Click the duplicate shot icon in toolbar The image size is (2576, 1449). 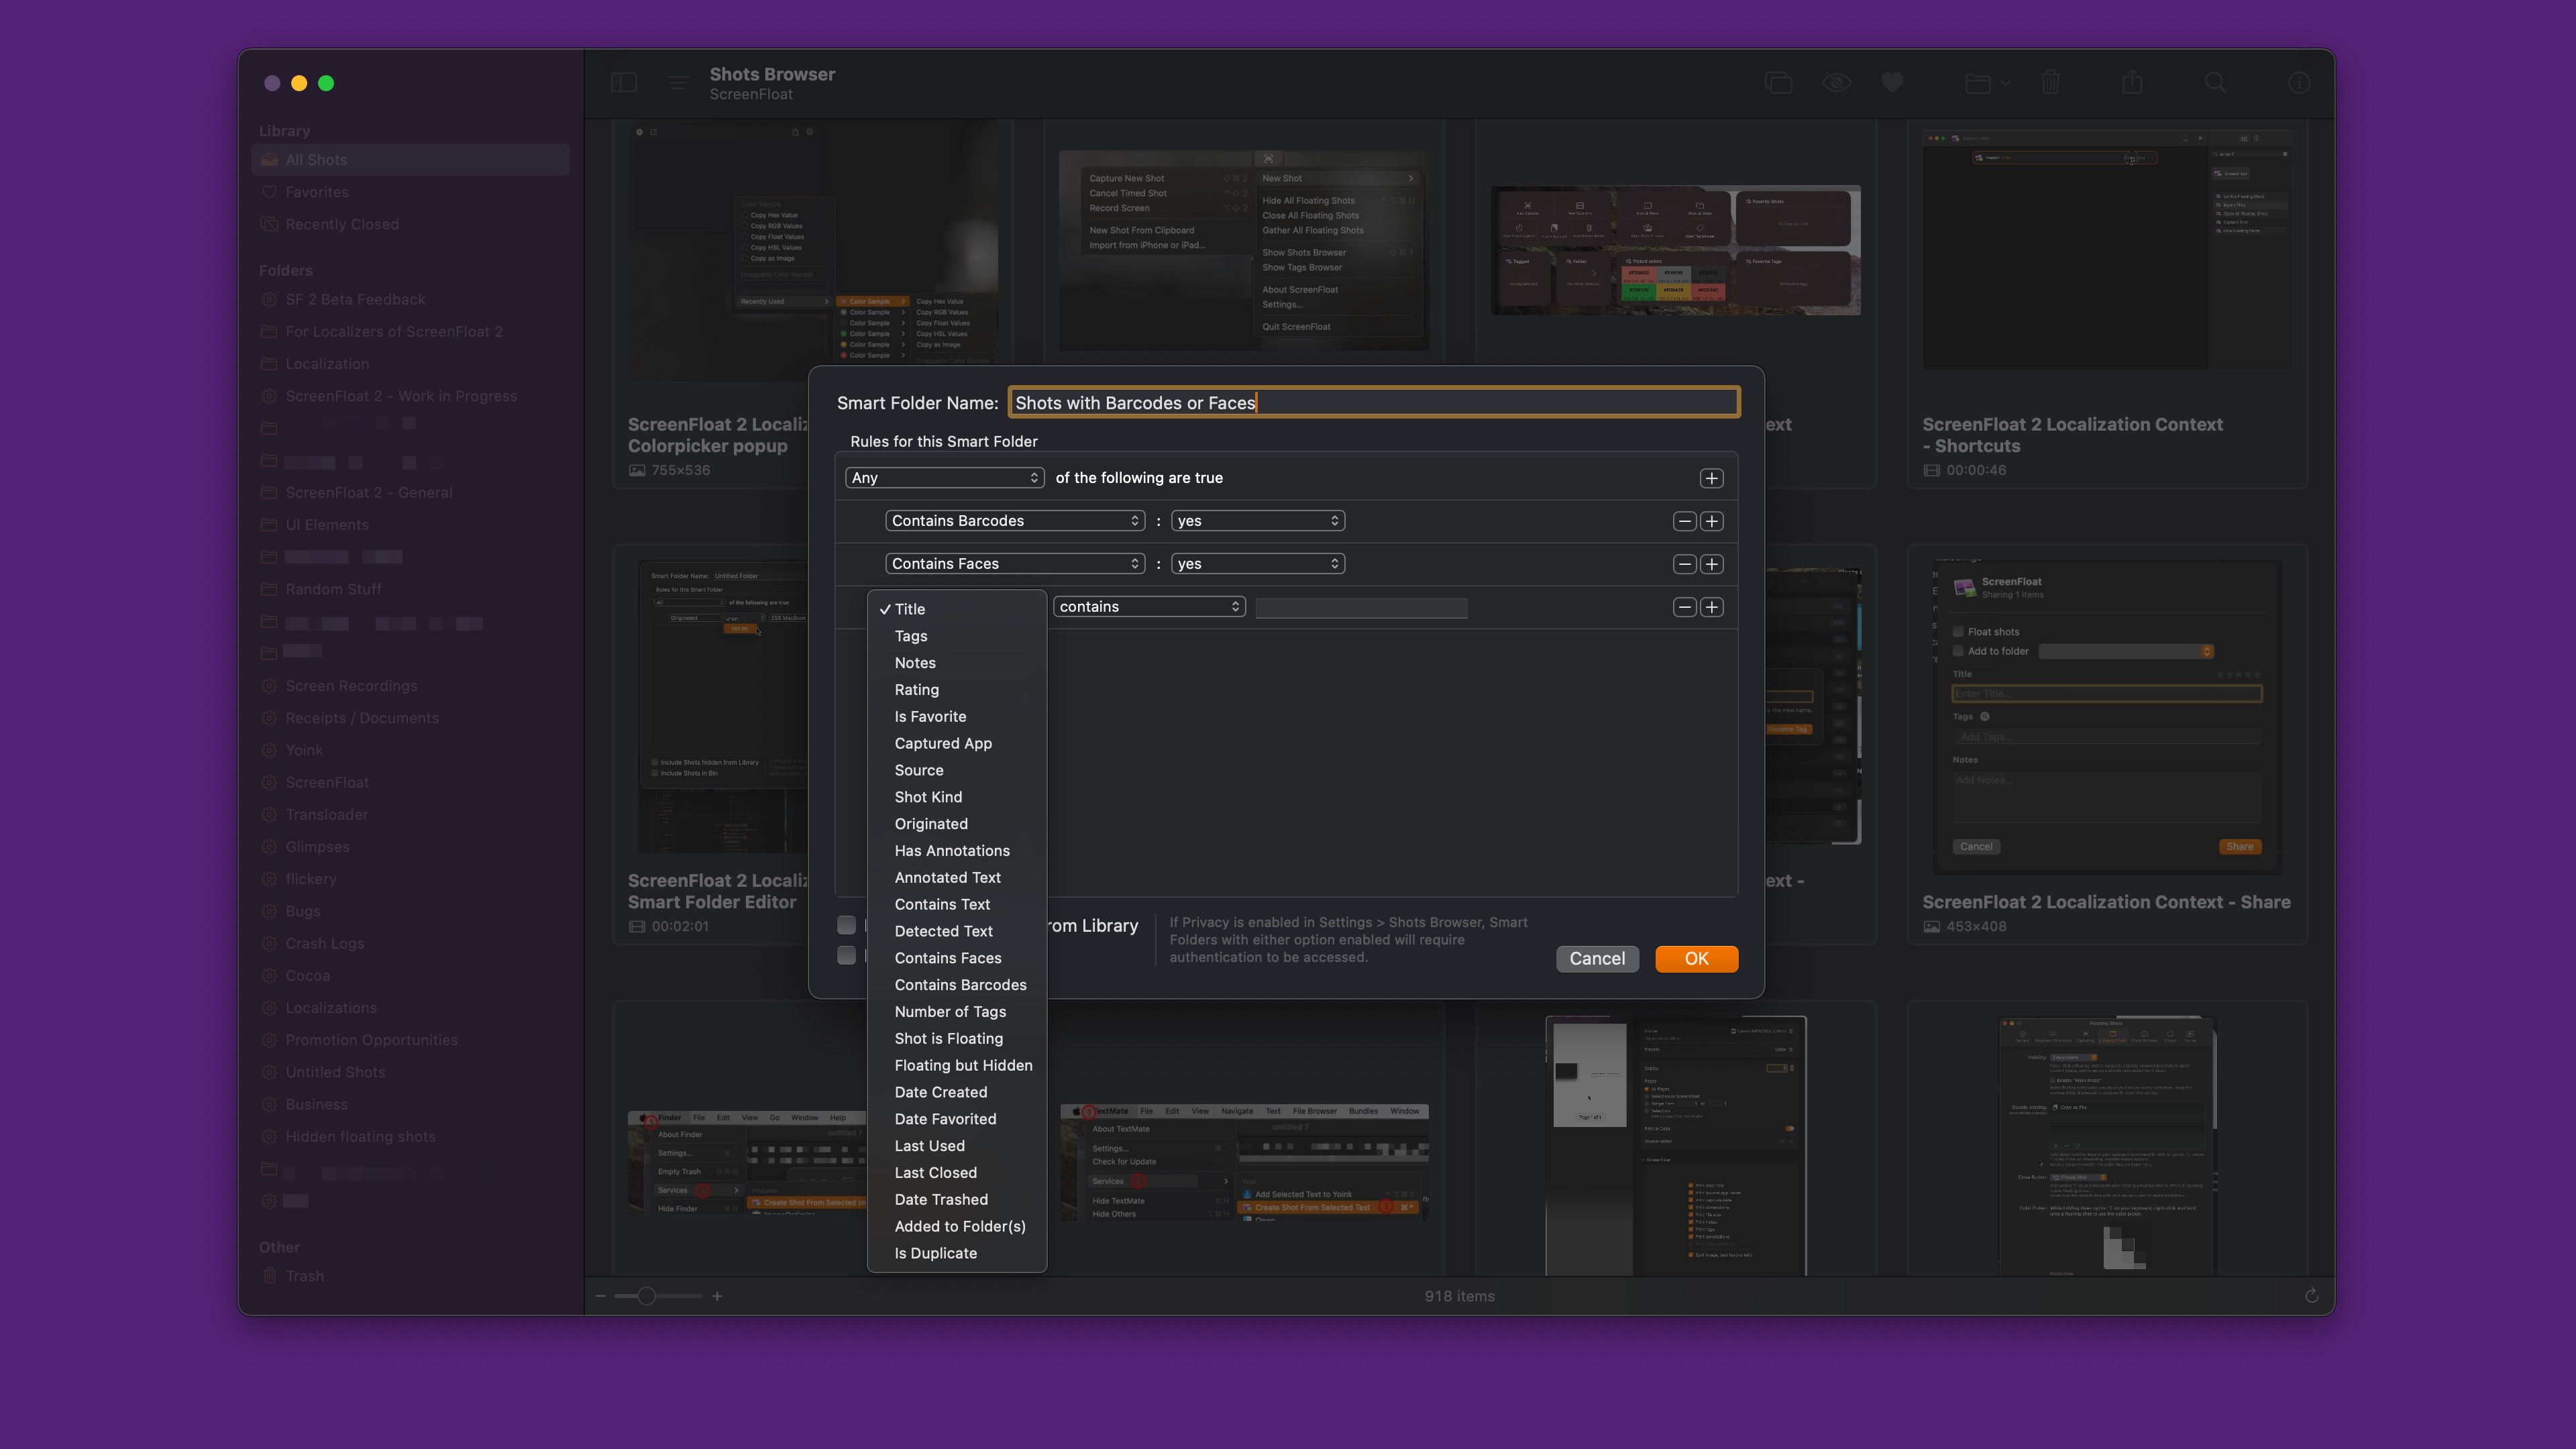pos(1779,83)
